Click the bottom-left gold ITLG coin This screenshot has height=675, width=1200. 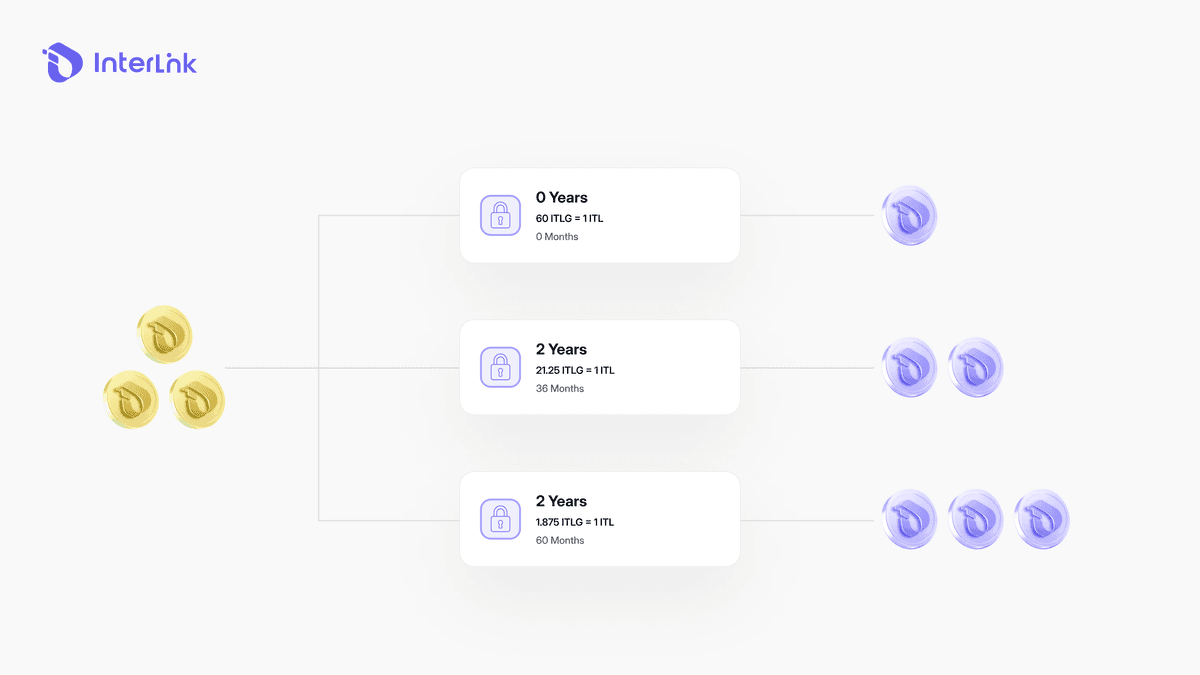point(132,400)
